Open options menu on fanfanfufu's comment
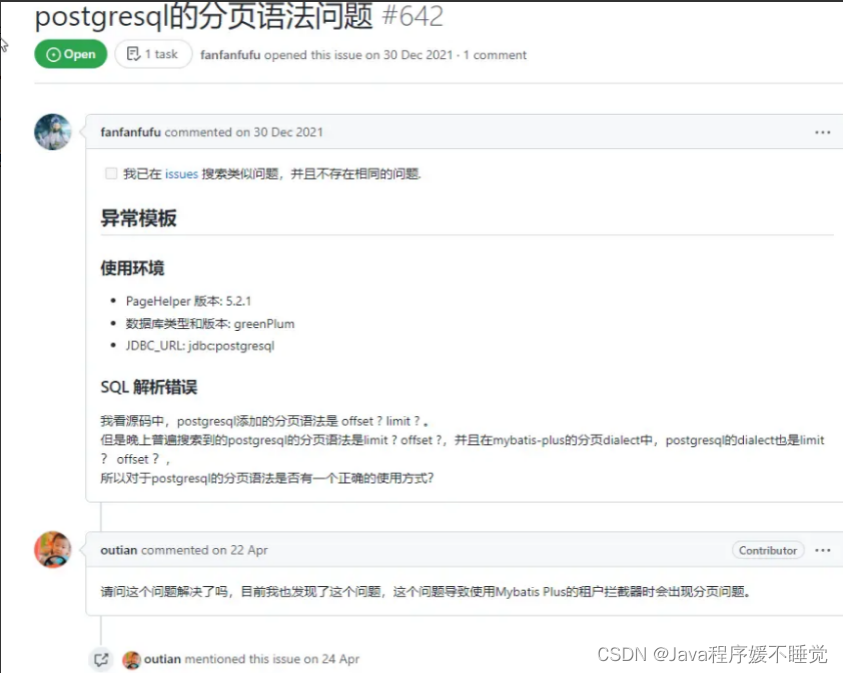The width and height of the screenshot is (843, 673). coord(823,132)
